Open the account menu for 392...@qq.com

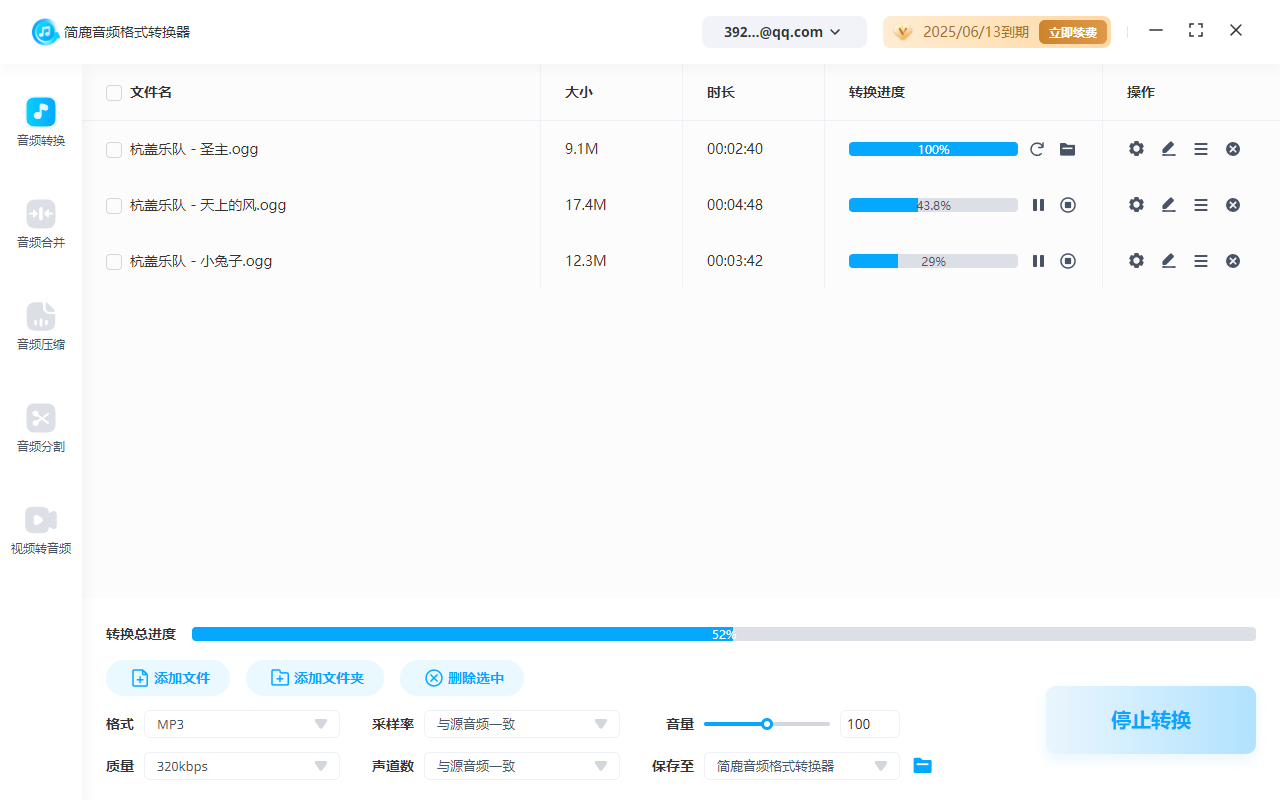click(x=784, y=31)
